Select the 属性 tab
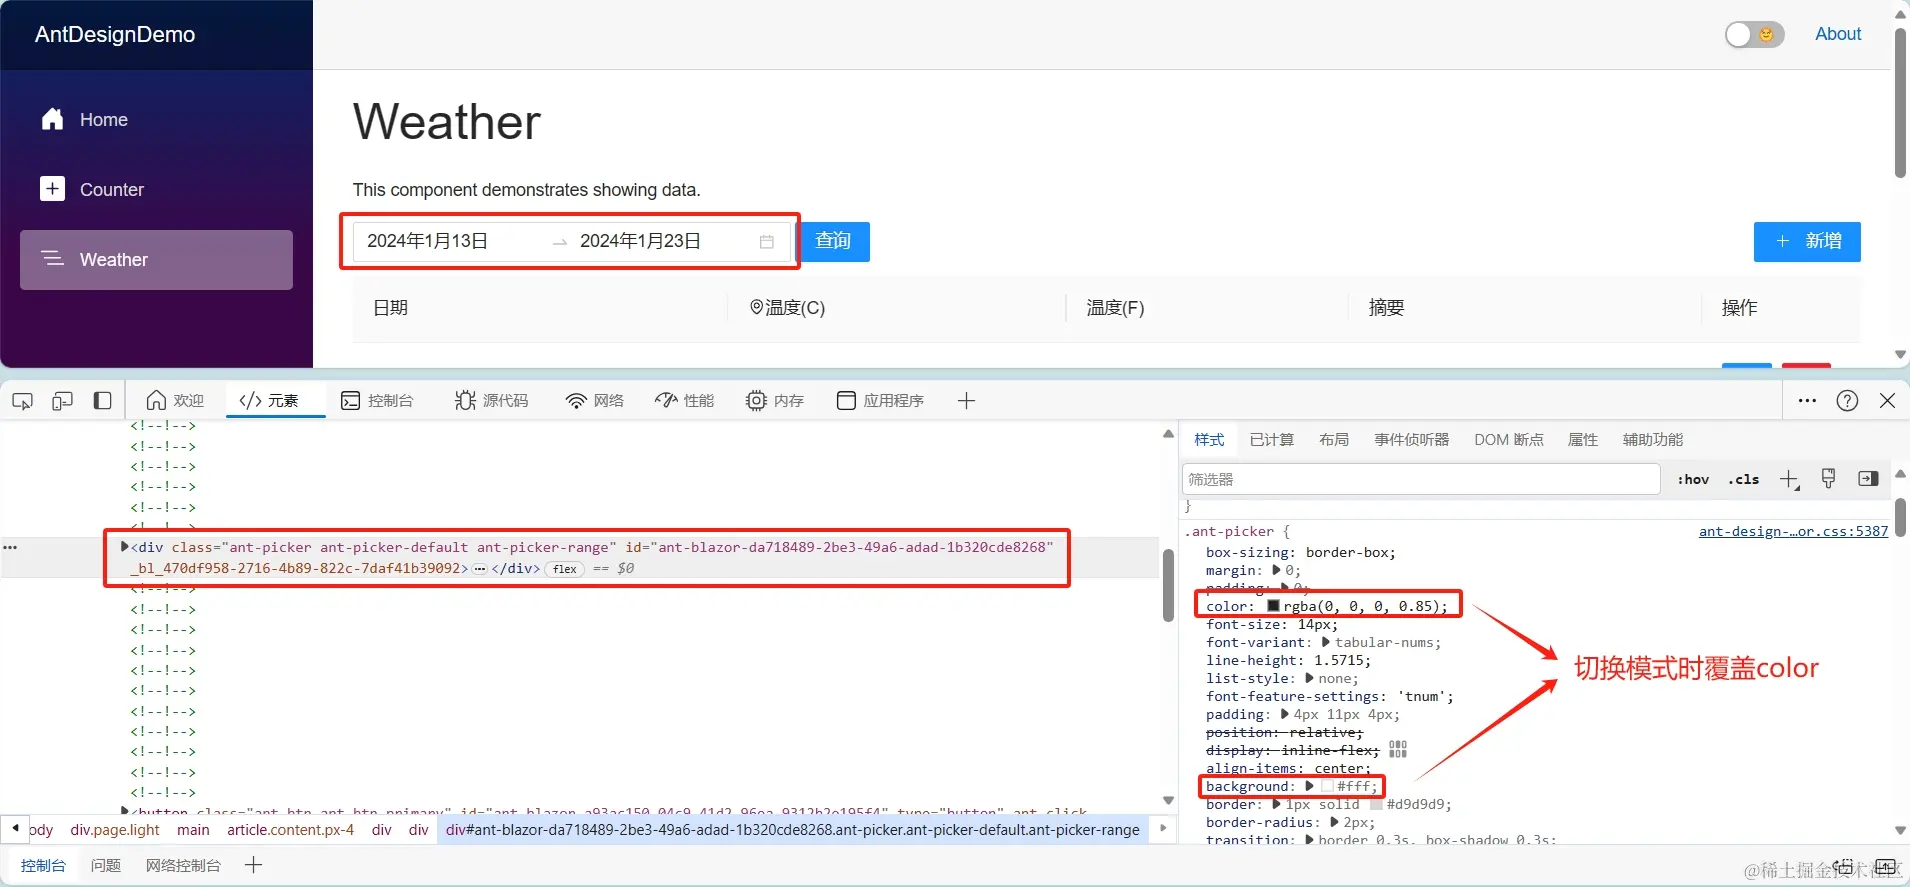Screen dimensions: 1910x887 [x=1582, y=440]
